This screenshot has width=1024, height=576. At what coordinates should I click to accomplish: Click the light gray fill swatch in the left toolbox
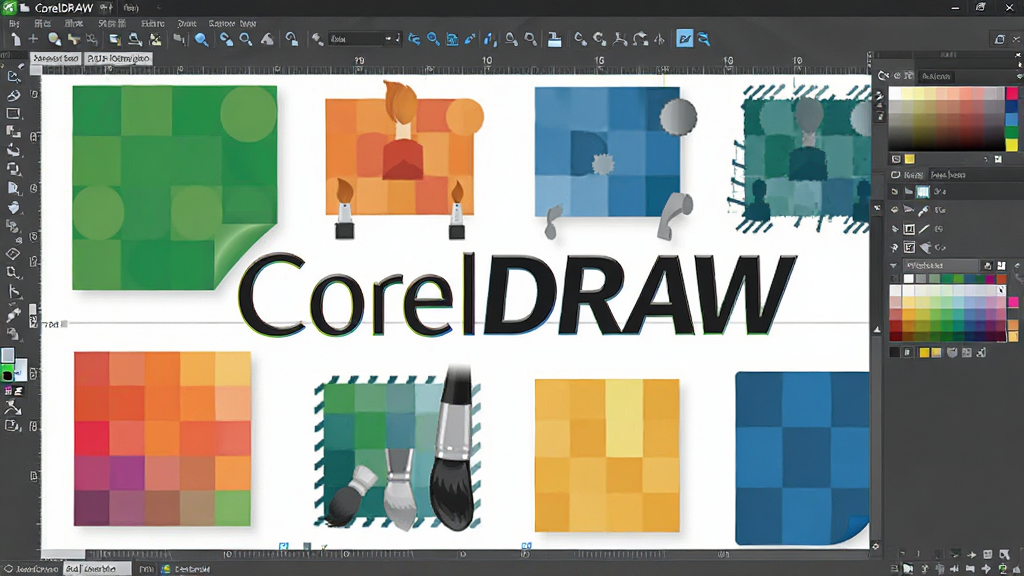click(7, 355)
